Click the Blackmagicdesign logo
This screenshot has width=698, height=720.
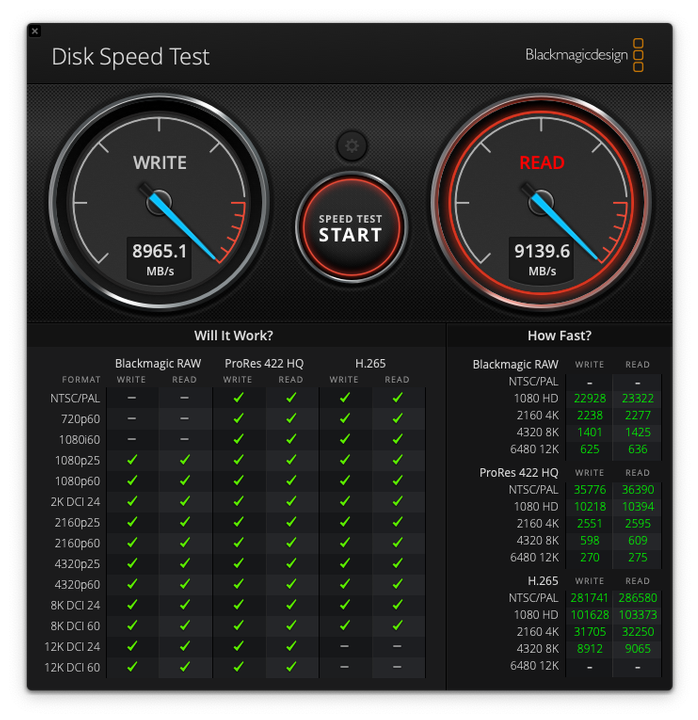pos(584,55)
